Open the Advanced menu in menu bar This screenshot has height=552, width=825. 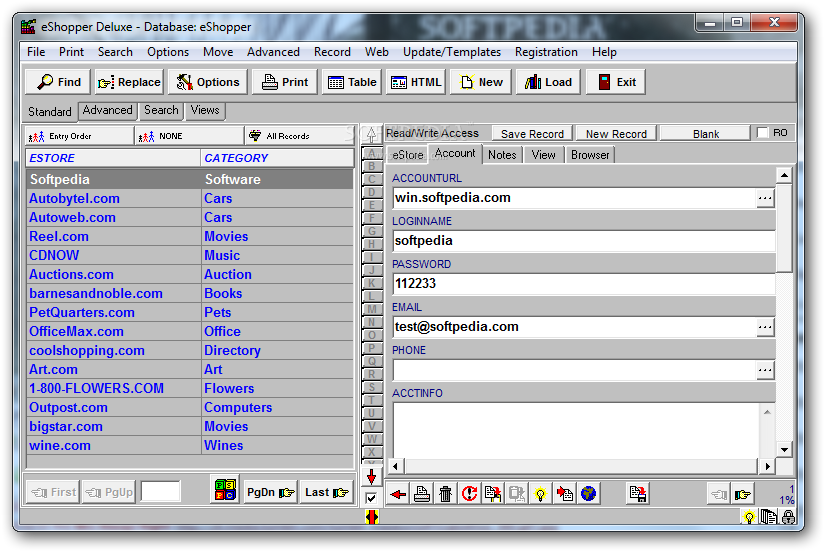pos(273,52)
